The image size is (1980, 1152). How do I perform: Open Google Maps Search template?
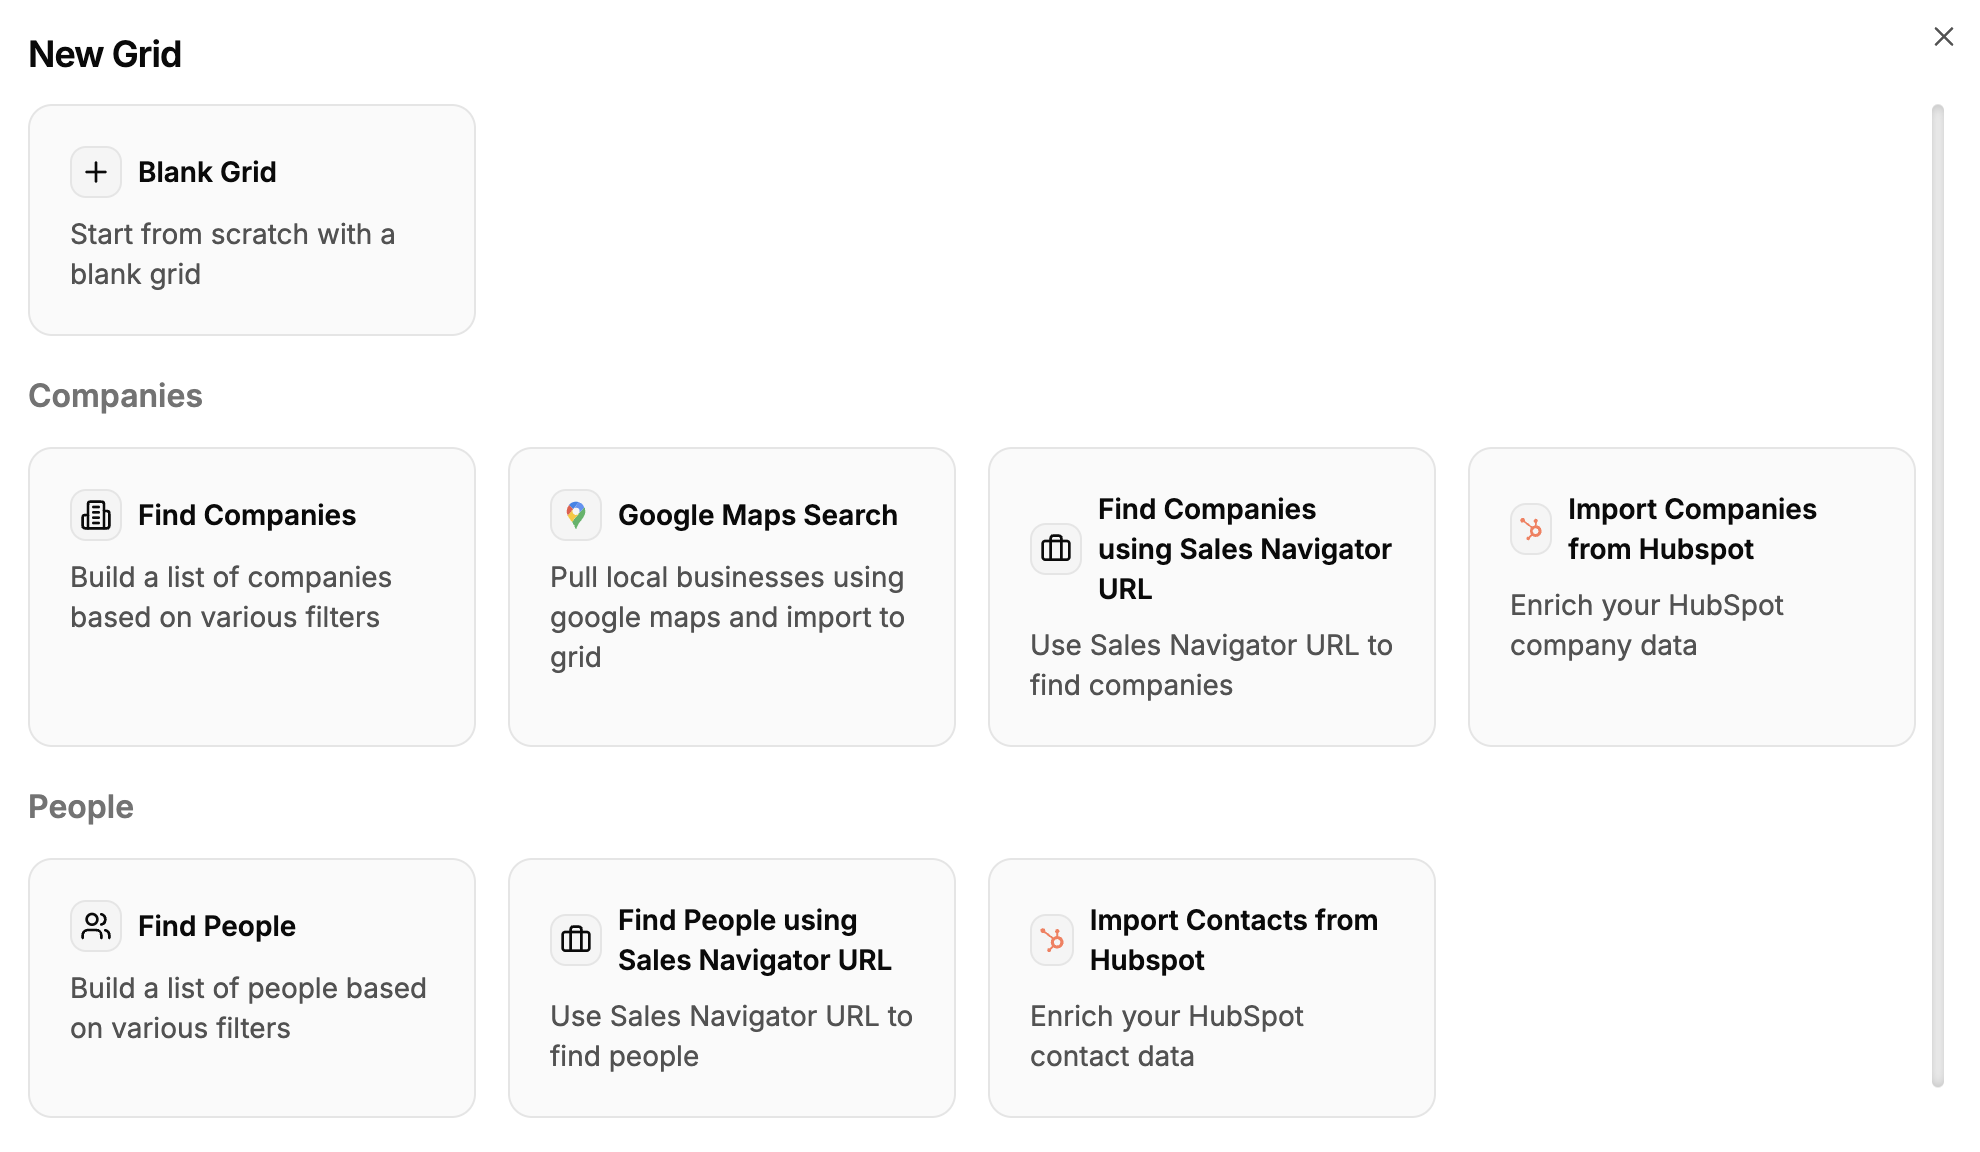coord(732,597)
